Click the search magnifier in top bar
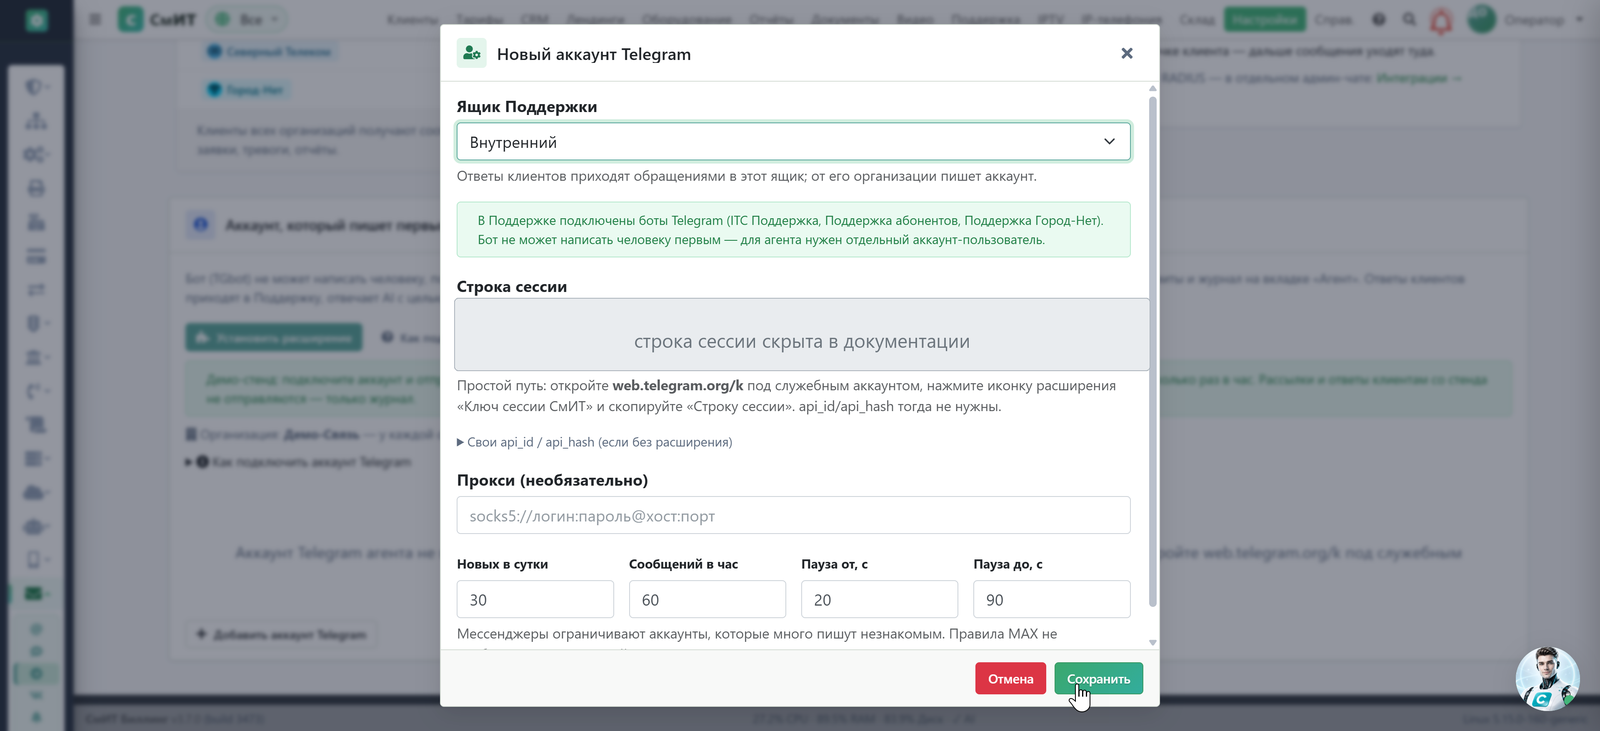This screenshot has width=1600, height=731. [x=1409, y=19]
